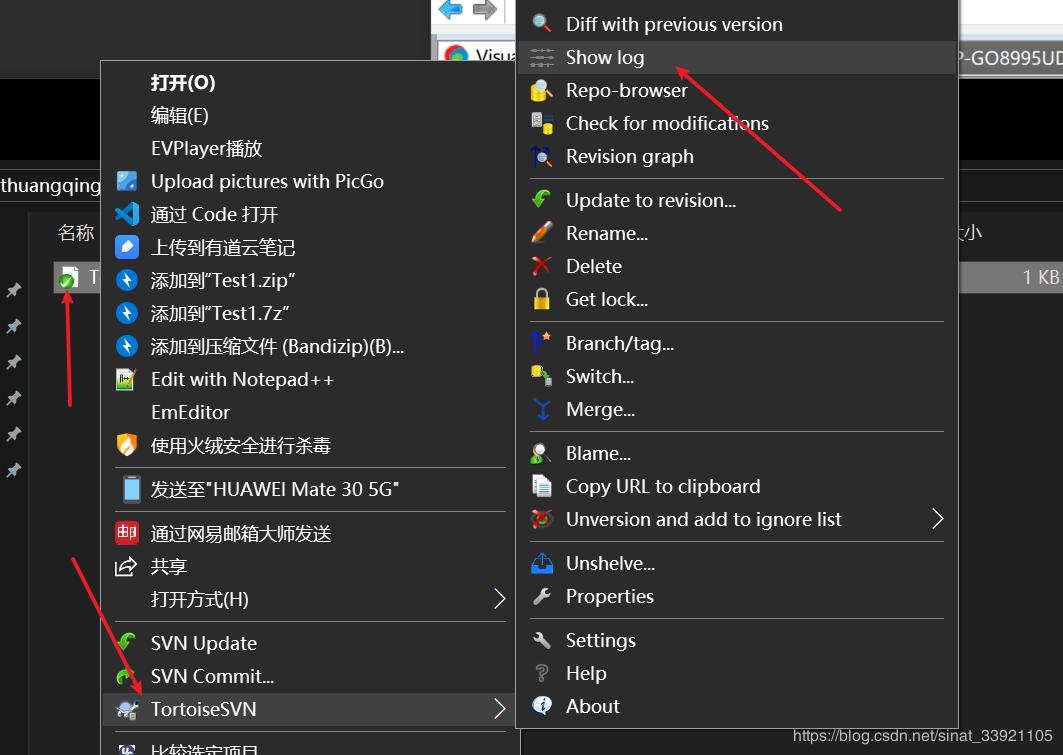Select Show log from the menu
The width and height of the screenshot is (1063, 755).
pos(605,57)
